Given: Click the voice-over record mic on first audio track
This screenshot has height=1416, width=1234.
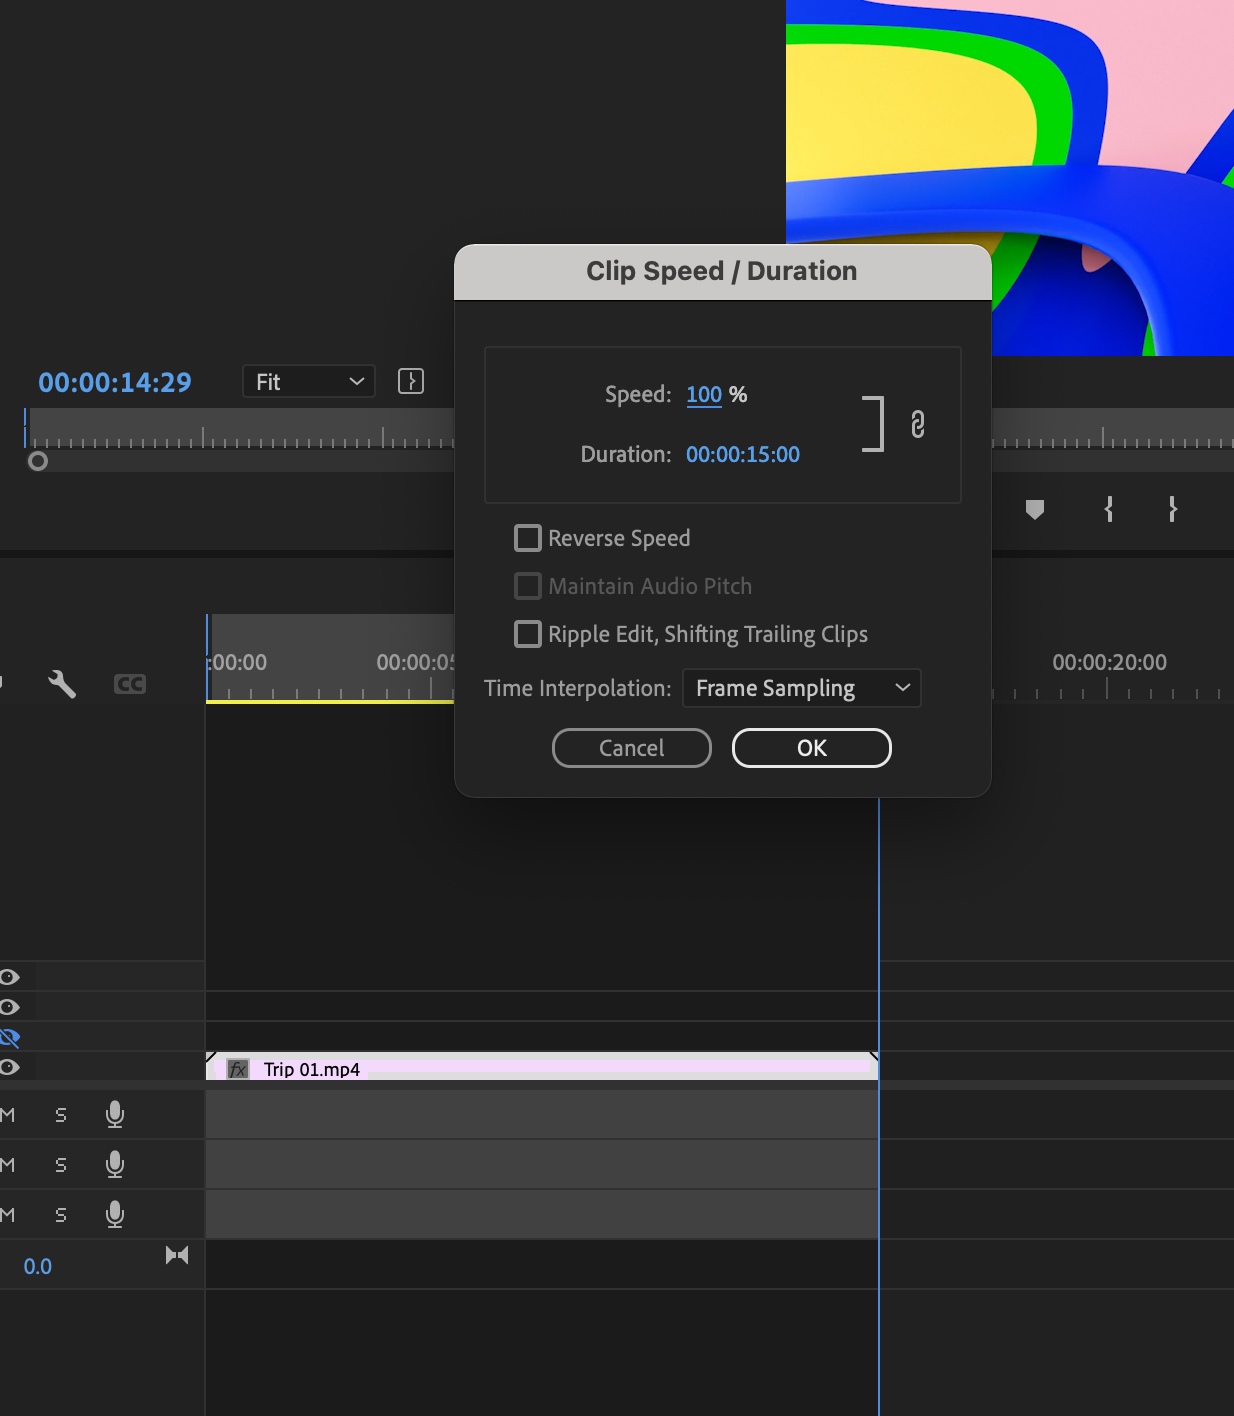Looking at the screenshot, I should (115, 1114).
